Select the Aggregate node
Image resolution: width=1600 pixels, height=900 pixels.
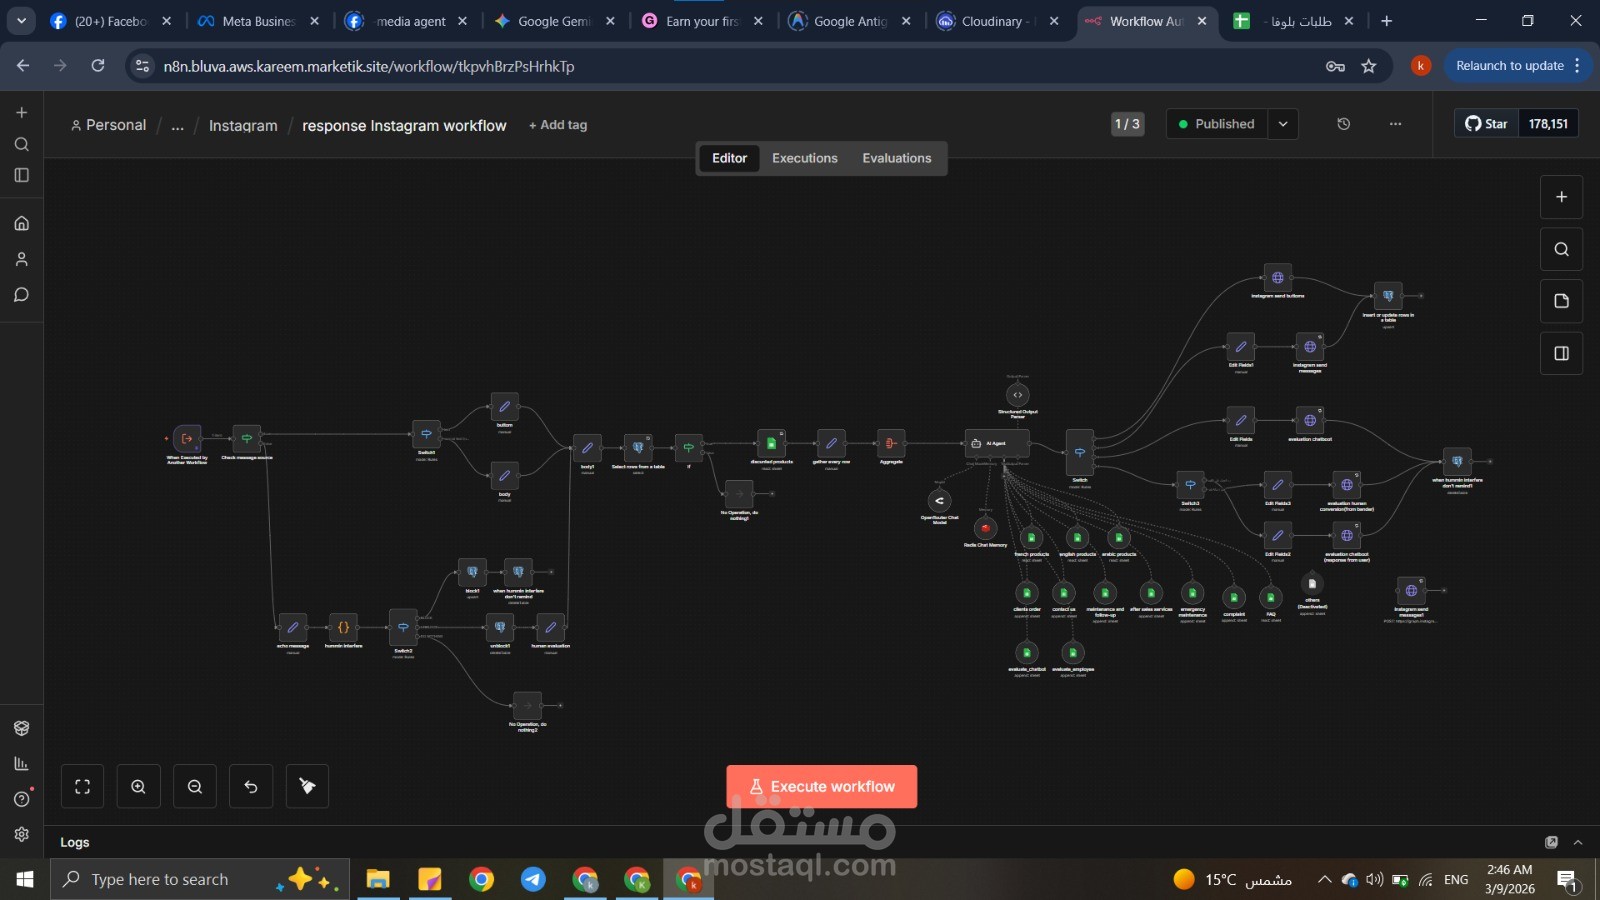891,443
